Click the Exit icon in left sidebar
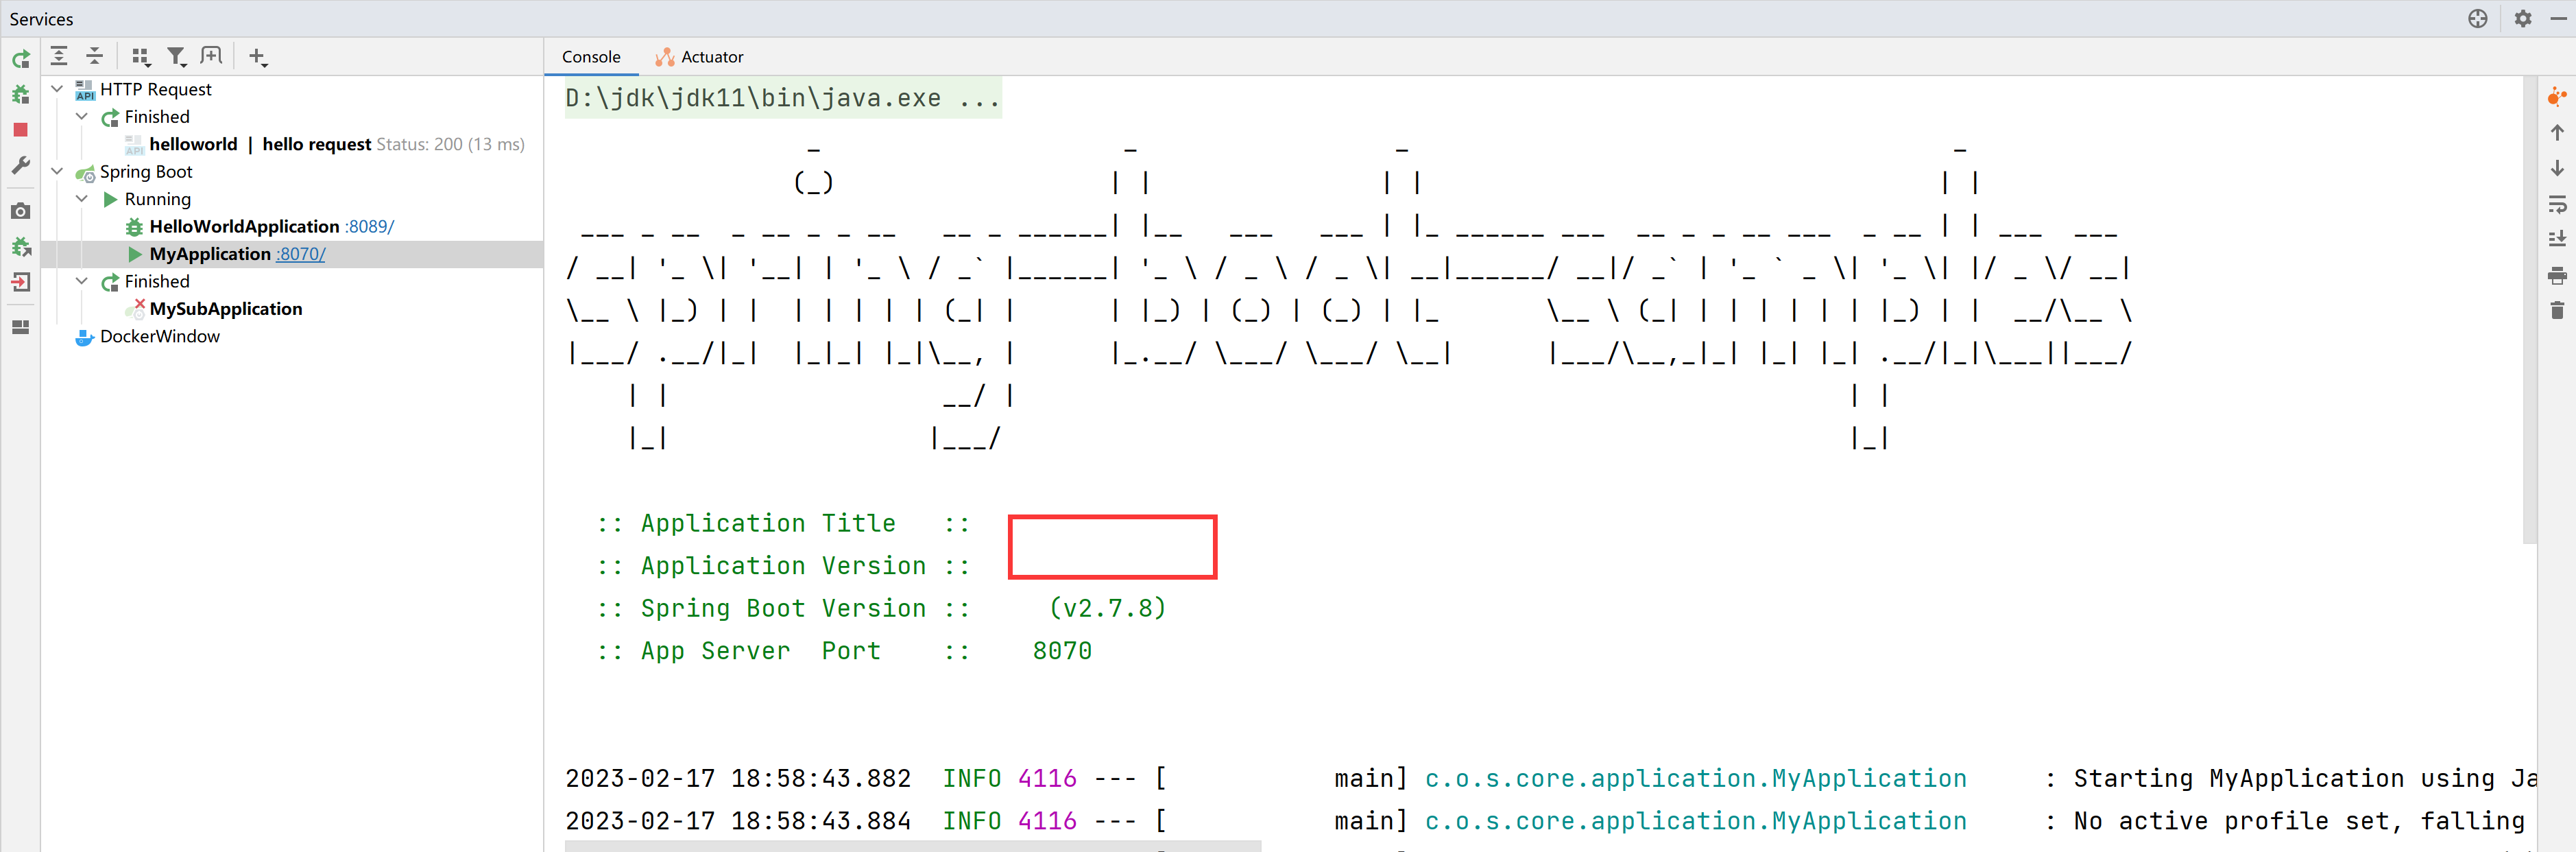 20,282
